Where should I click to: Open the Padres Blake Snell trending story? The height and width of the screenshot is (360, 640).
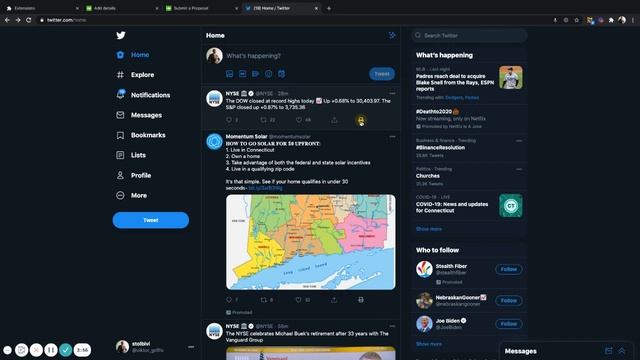pos(469,83)
